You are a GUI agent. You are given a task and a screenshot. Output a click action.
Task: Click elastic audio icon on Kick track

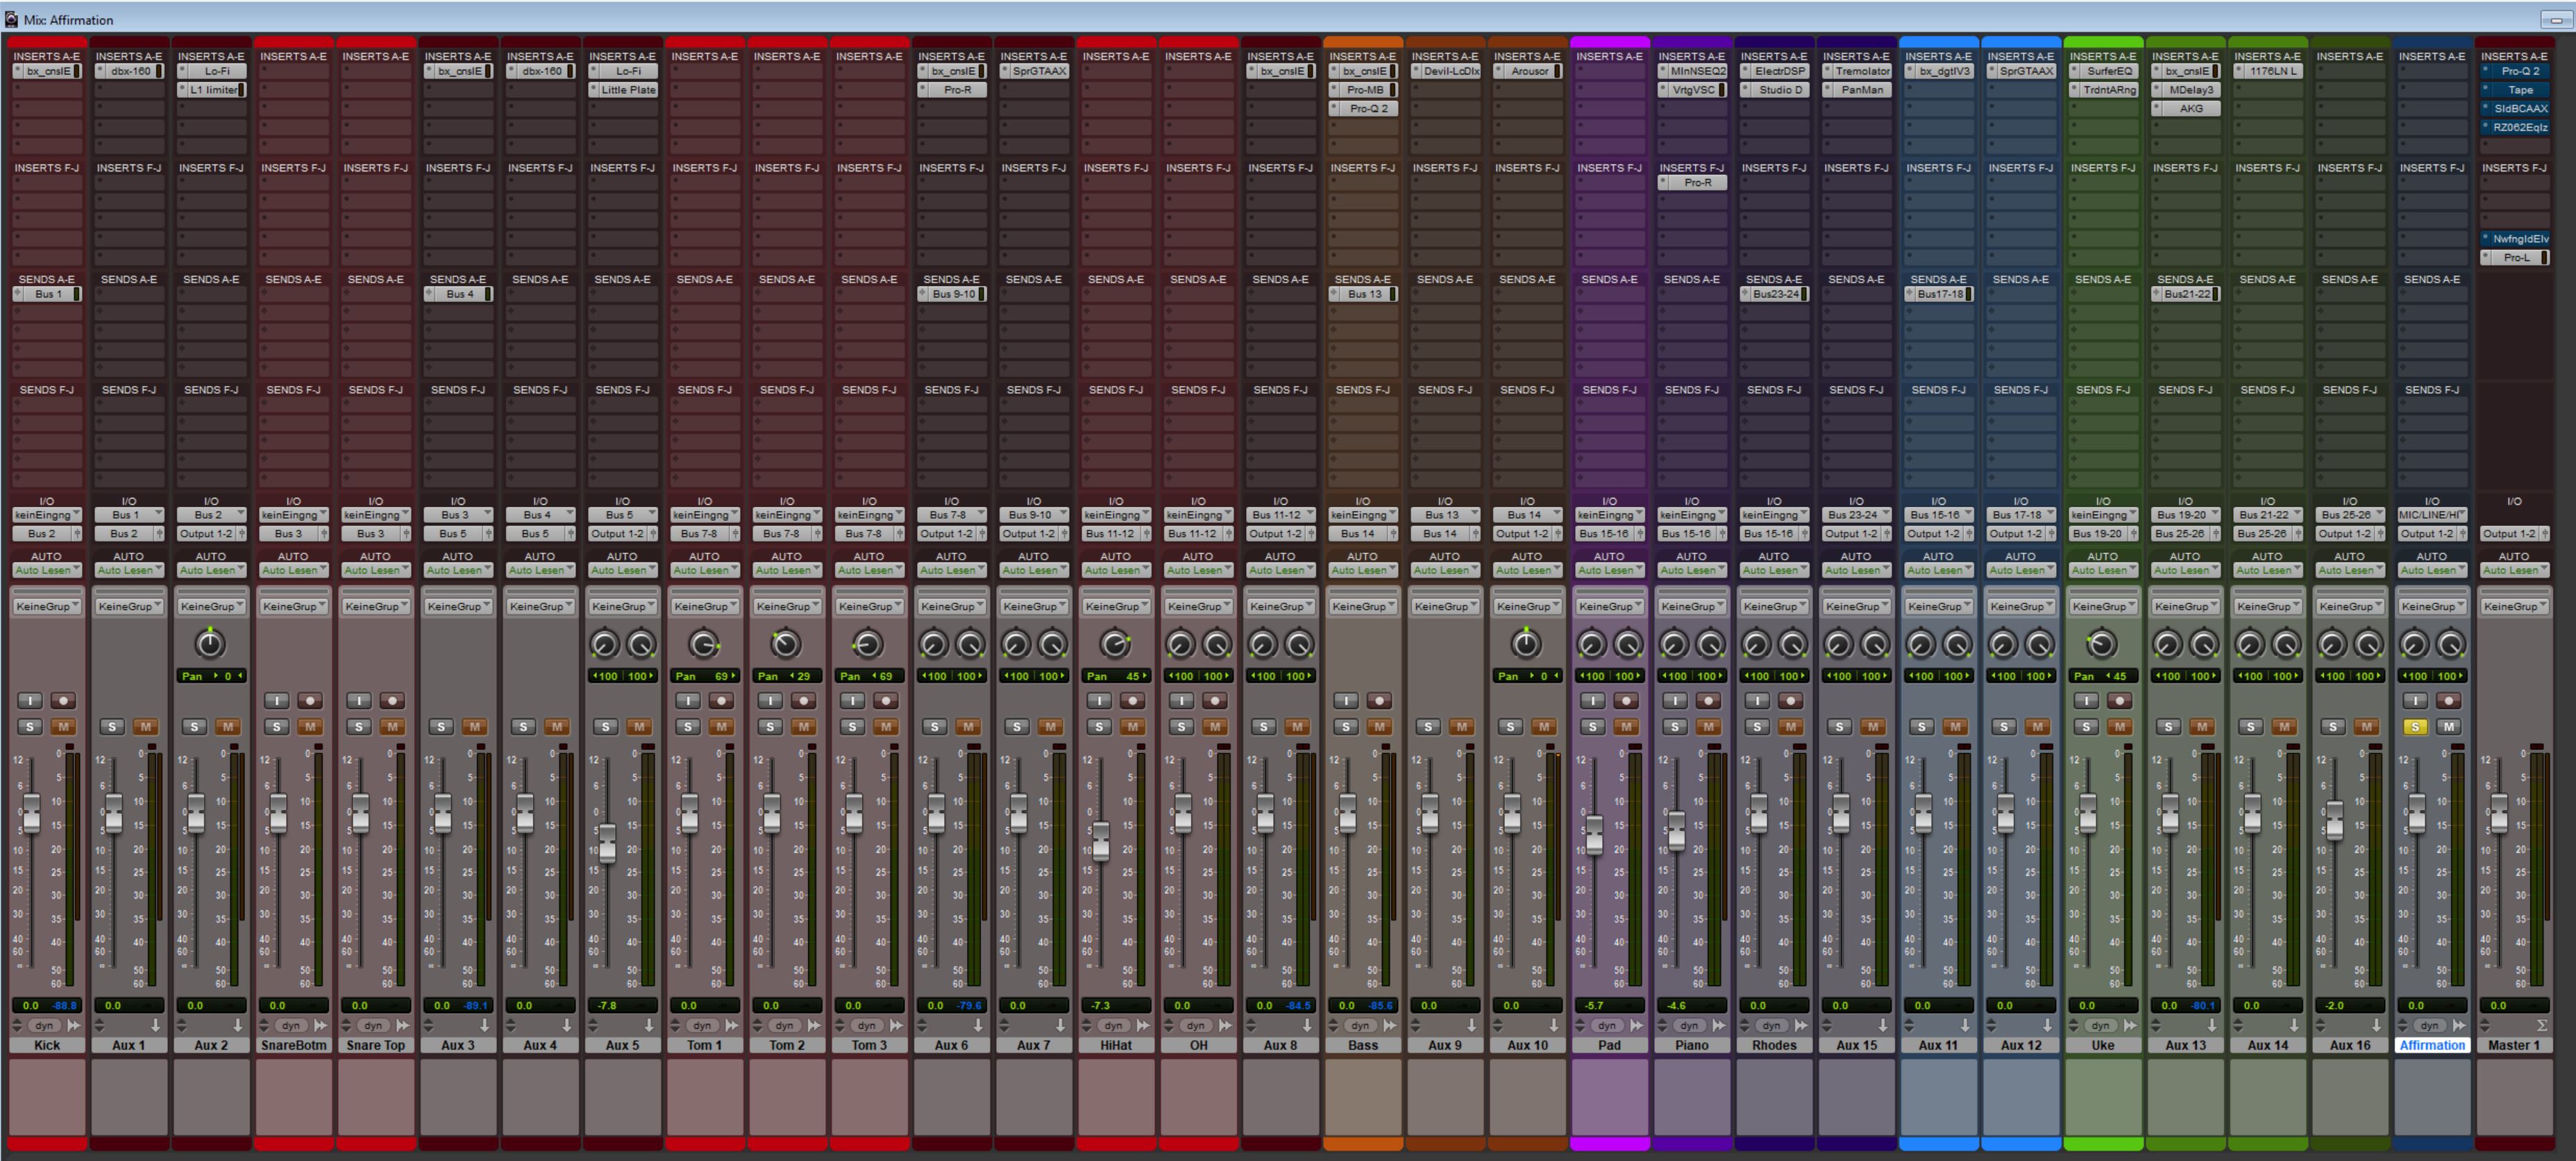pyautogui.click(x=74, y=1026)
